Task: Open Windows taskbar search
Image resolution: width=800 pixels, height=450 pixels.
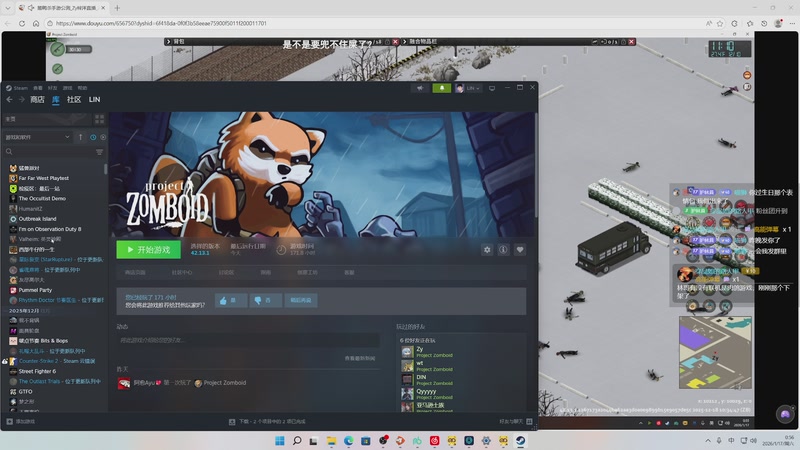Action: 297,441
